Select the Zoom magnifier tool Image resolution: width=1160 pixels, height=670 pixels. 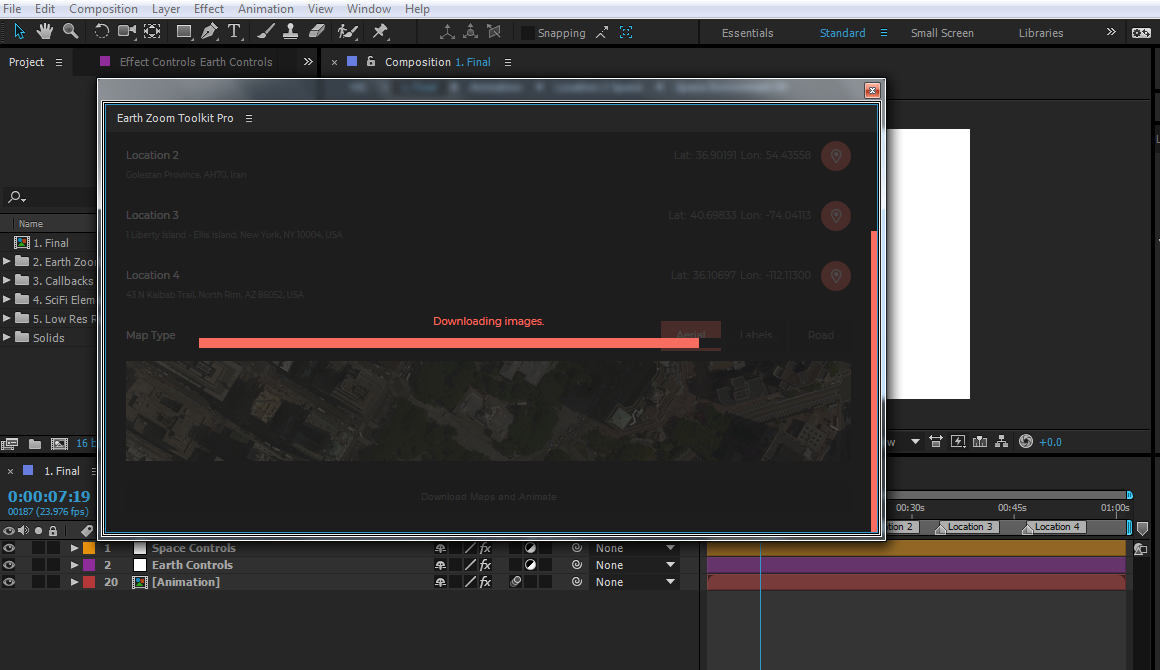click(70, 31)
